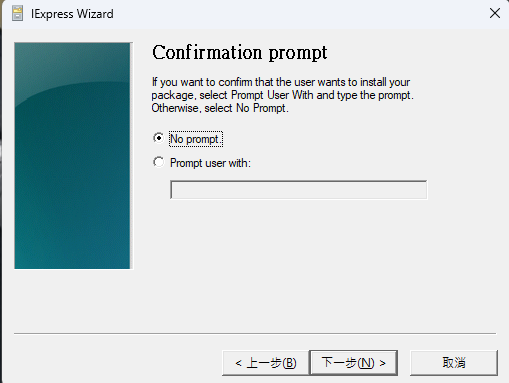Click the teal wizard banner image
This screenshot has height=383, width=509.
tap(72, 156)
